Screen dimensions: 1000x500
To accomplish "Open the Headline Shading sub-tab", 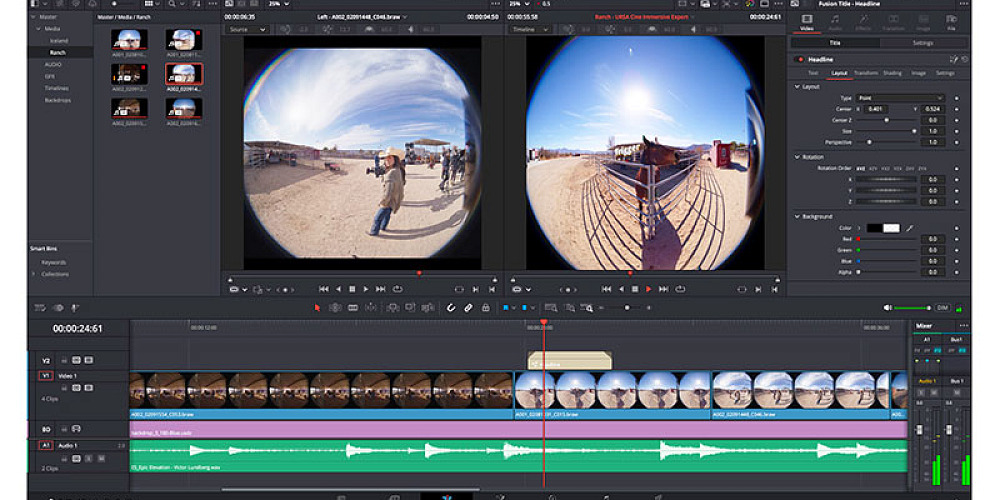I will [x=892, y=73].
